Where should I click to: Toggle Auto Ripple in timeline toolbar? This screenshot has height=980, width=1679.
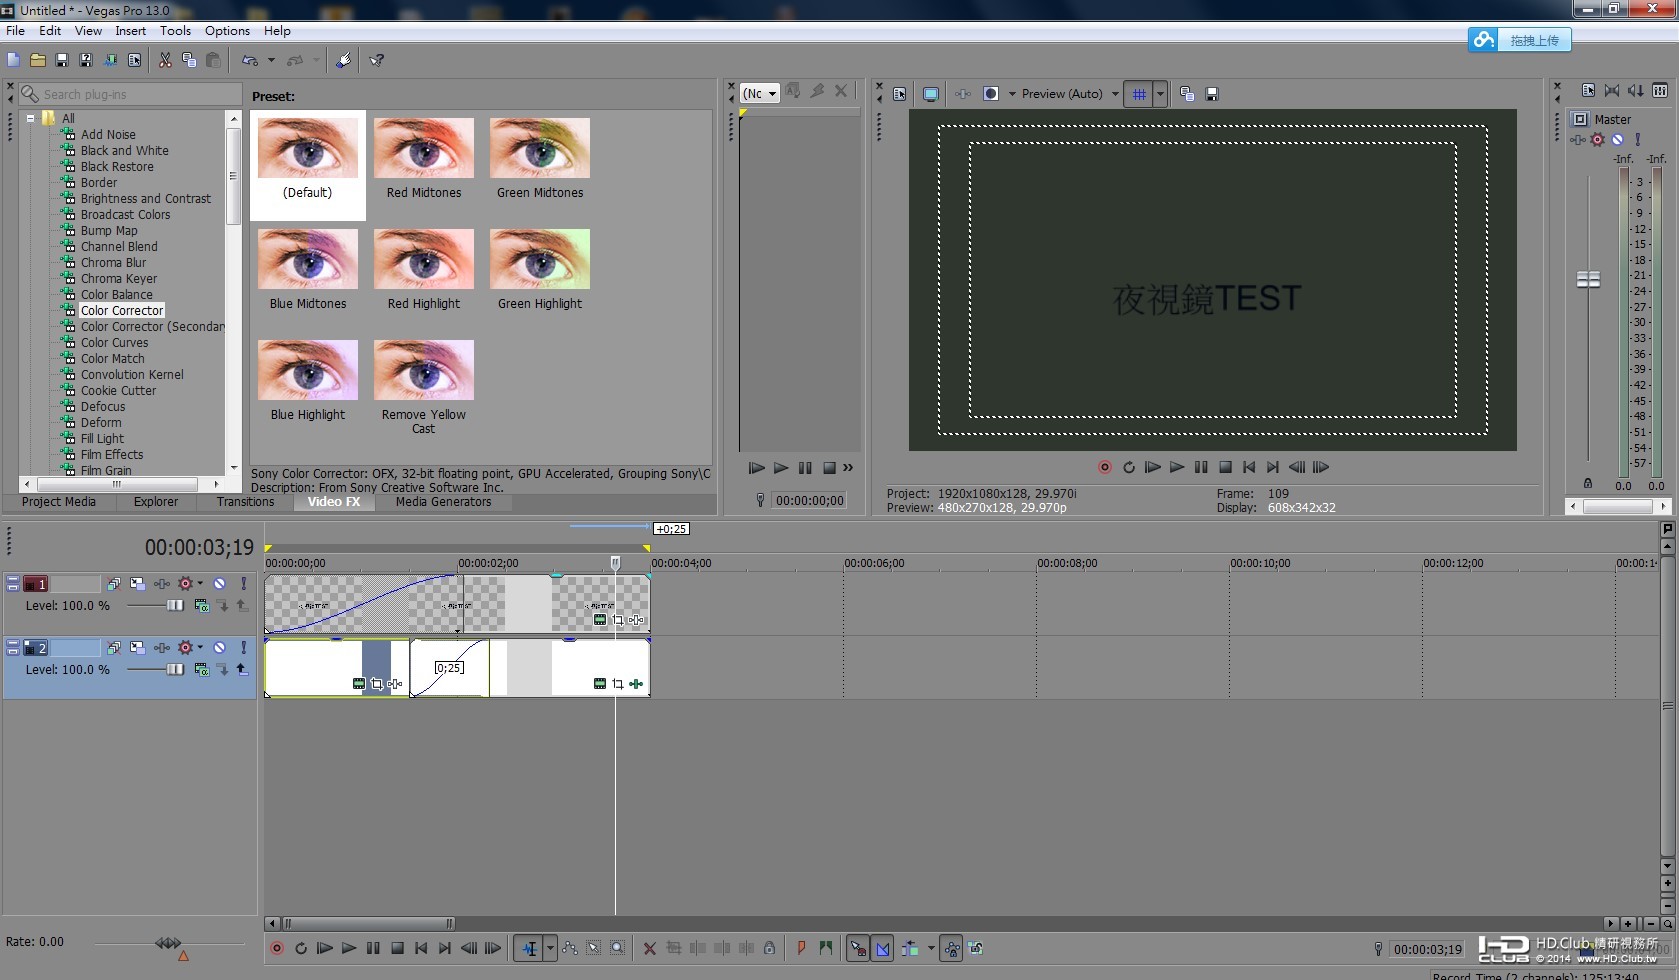click(909, 948)
